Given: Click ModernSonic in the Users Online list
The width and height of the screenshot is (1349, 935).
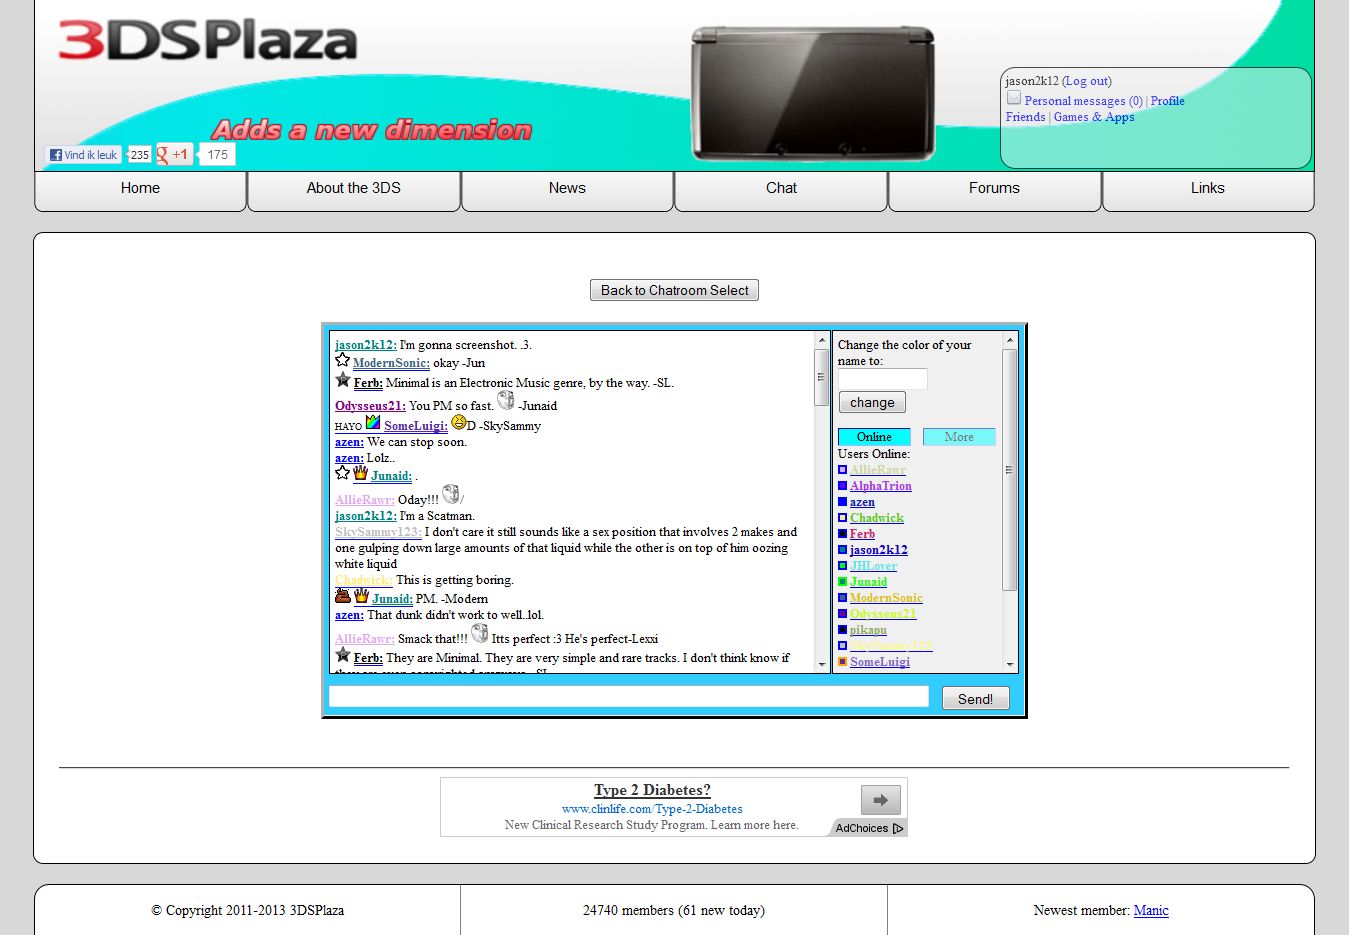Looking at the screenshot, I should click(x=886, y=598).
